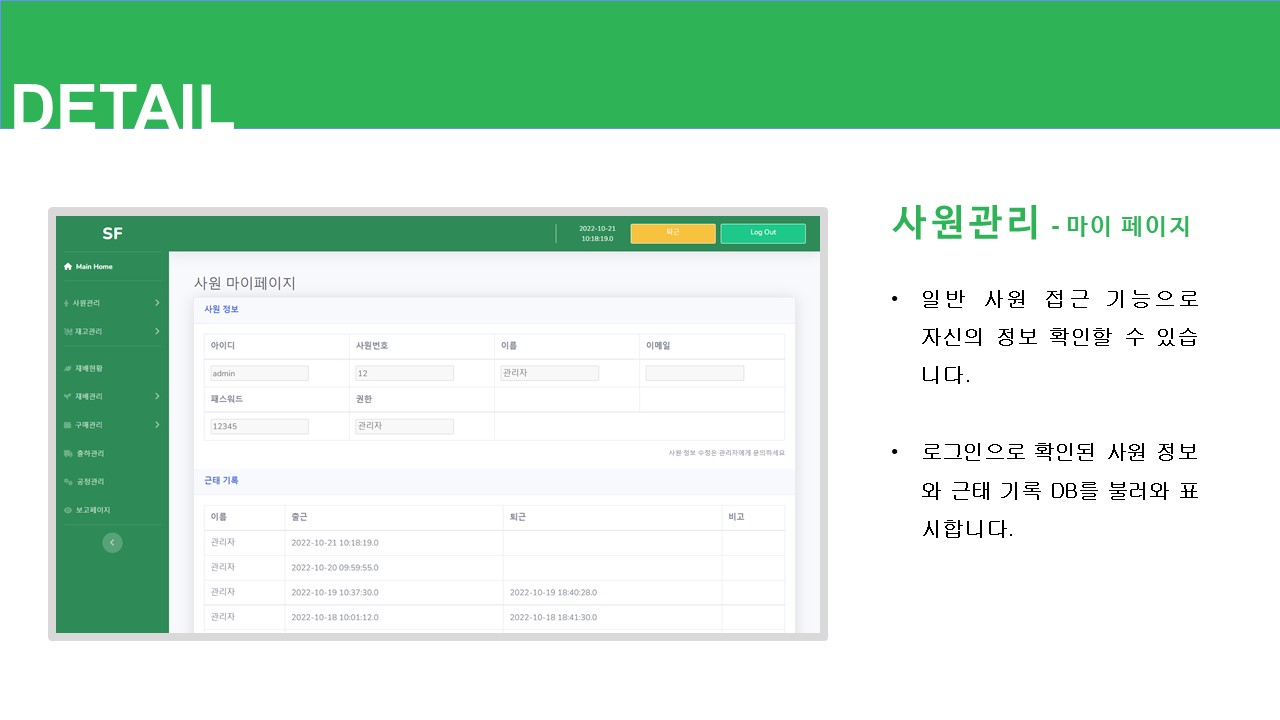This screenshot has height=720, width=1280.
Task: Collapse the sidebar with round arrow button
Action: click(112, 542)
